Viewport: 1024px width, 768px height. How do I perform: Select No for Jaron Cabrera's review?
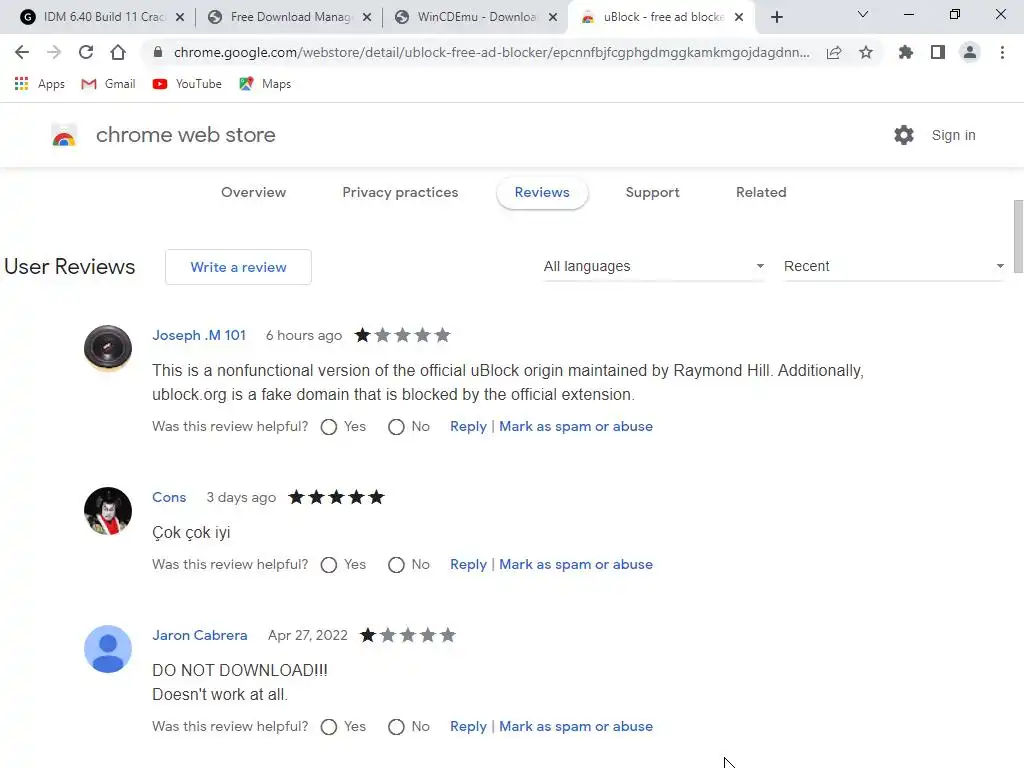[396, 727]
